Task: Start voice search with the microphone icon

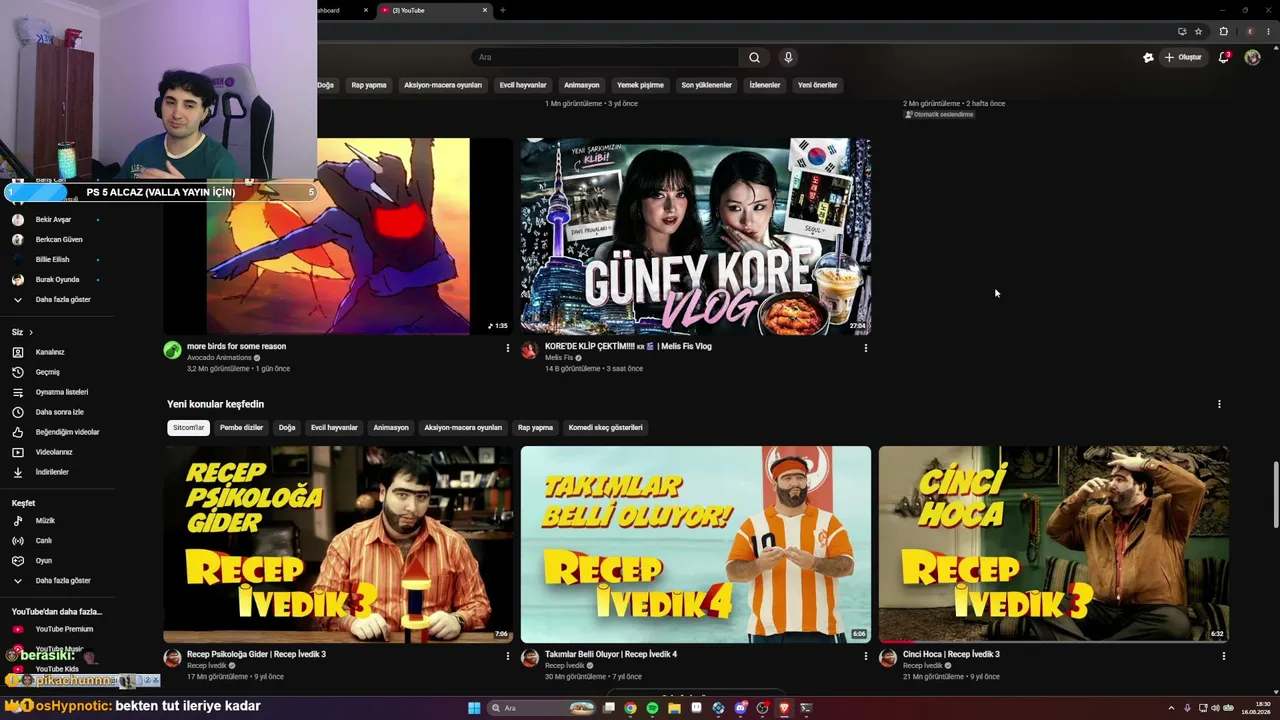Action: point(788,57)
